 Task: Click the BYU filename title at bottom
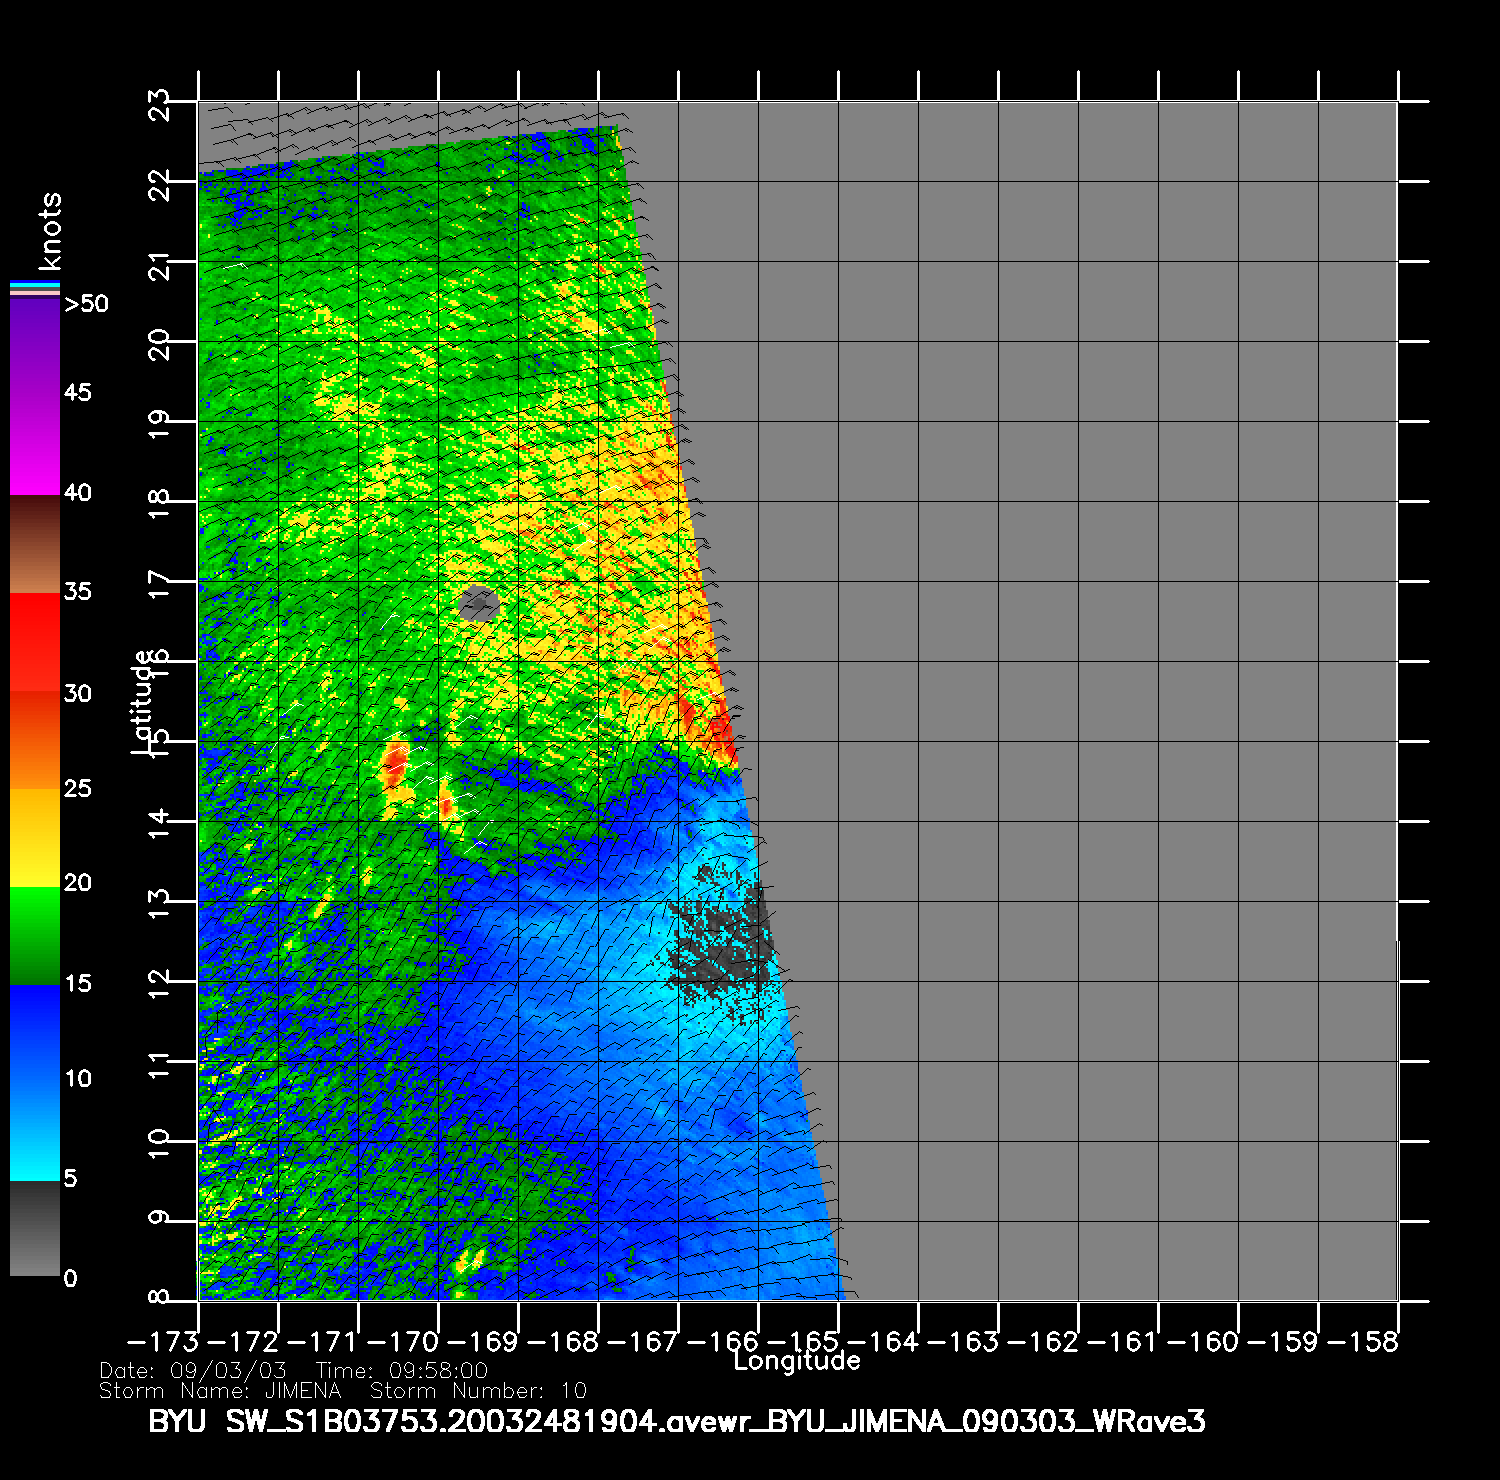coord(676,1421)
